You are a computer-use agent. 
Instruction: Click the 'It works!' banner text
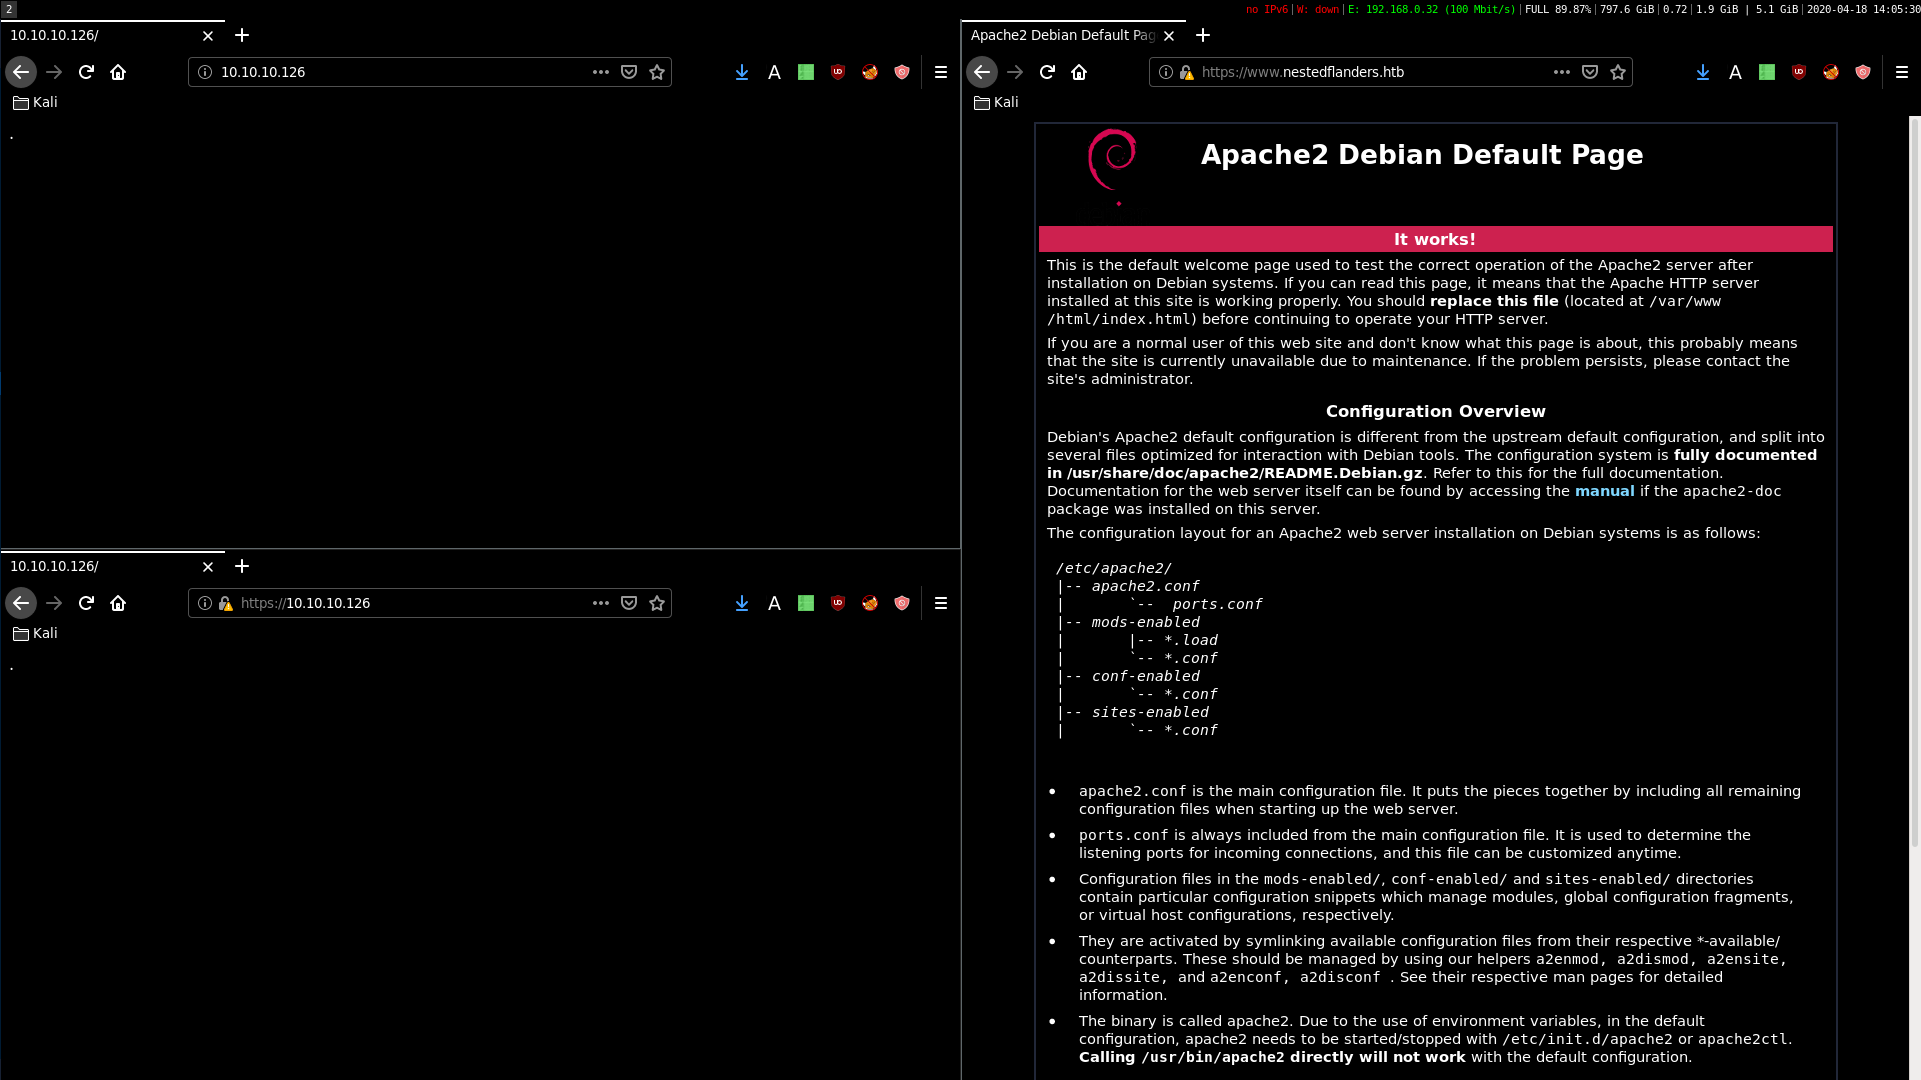(x=1435, y=239)
